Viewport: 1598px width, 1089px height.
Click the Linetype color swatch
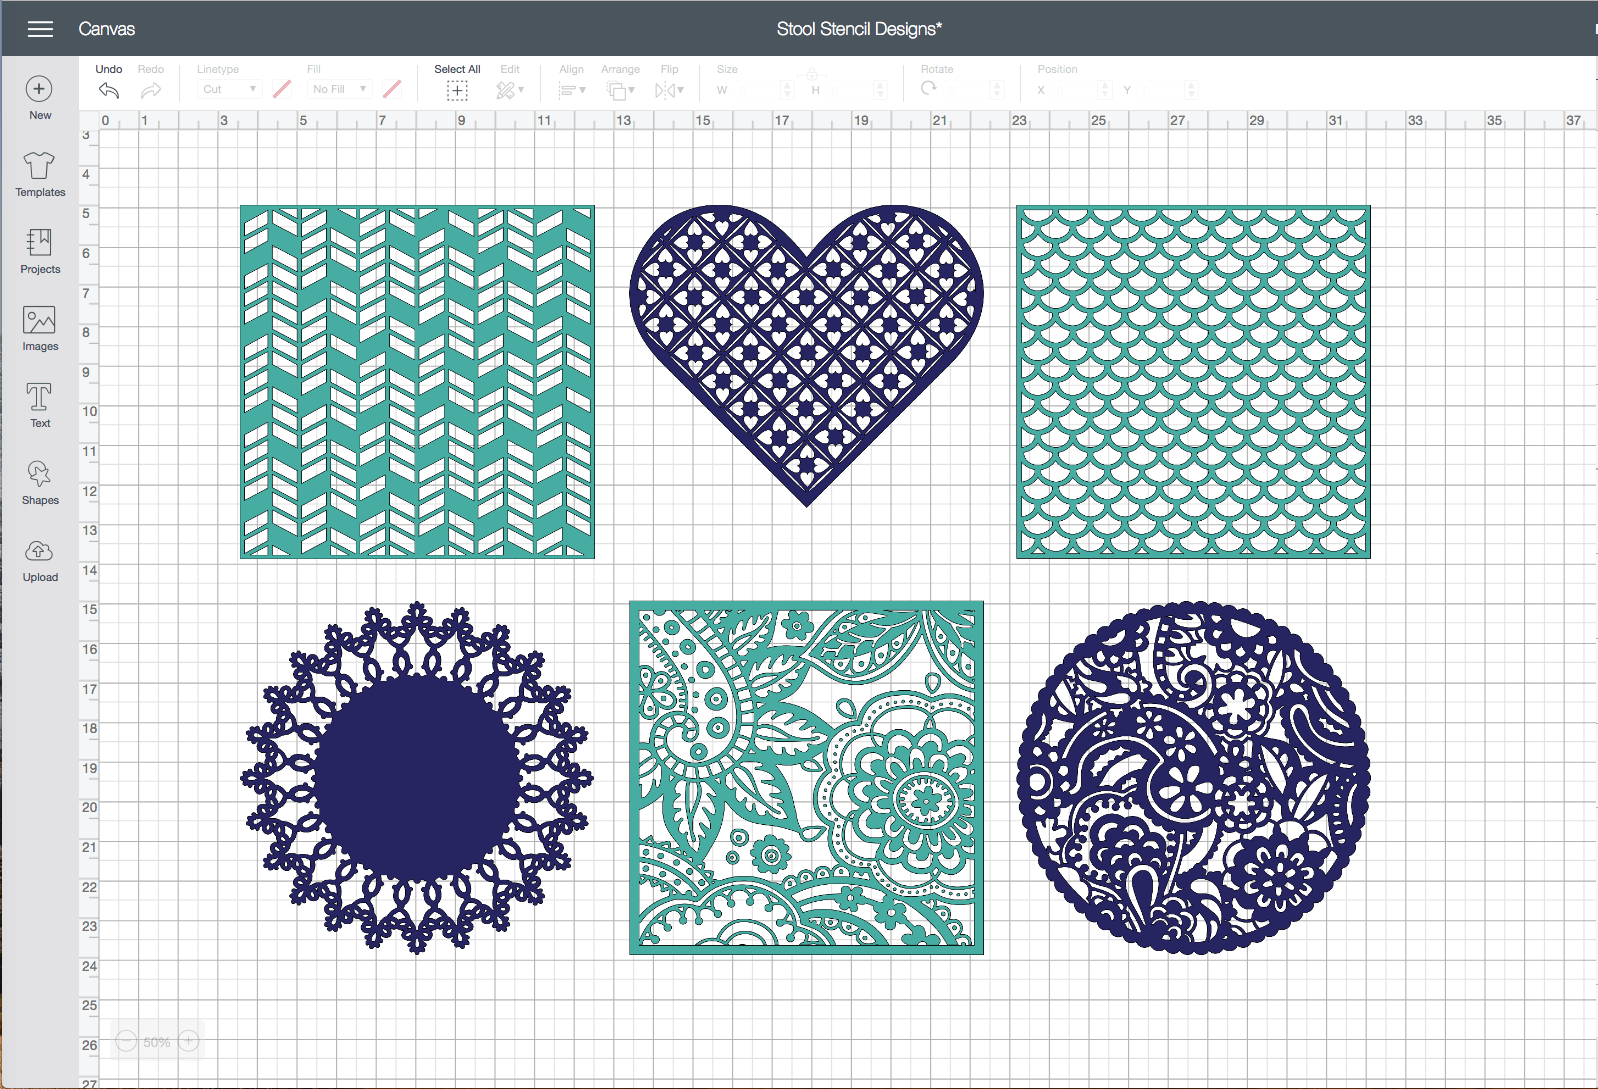tap(282, 89)
